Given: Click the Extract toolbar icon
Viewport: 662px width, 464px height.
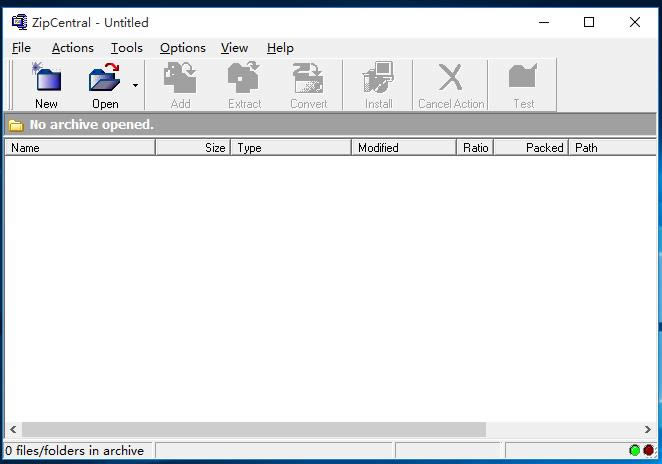Looking at the screenshot, I should (x=244, y=77).
